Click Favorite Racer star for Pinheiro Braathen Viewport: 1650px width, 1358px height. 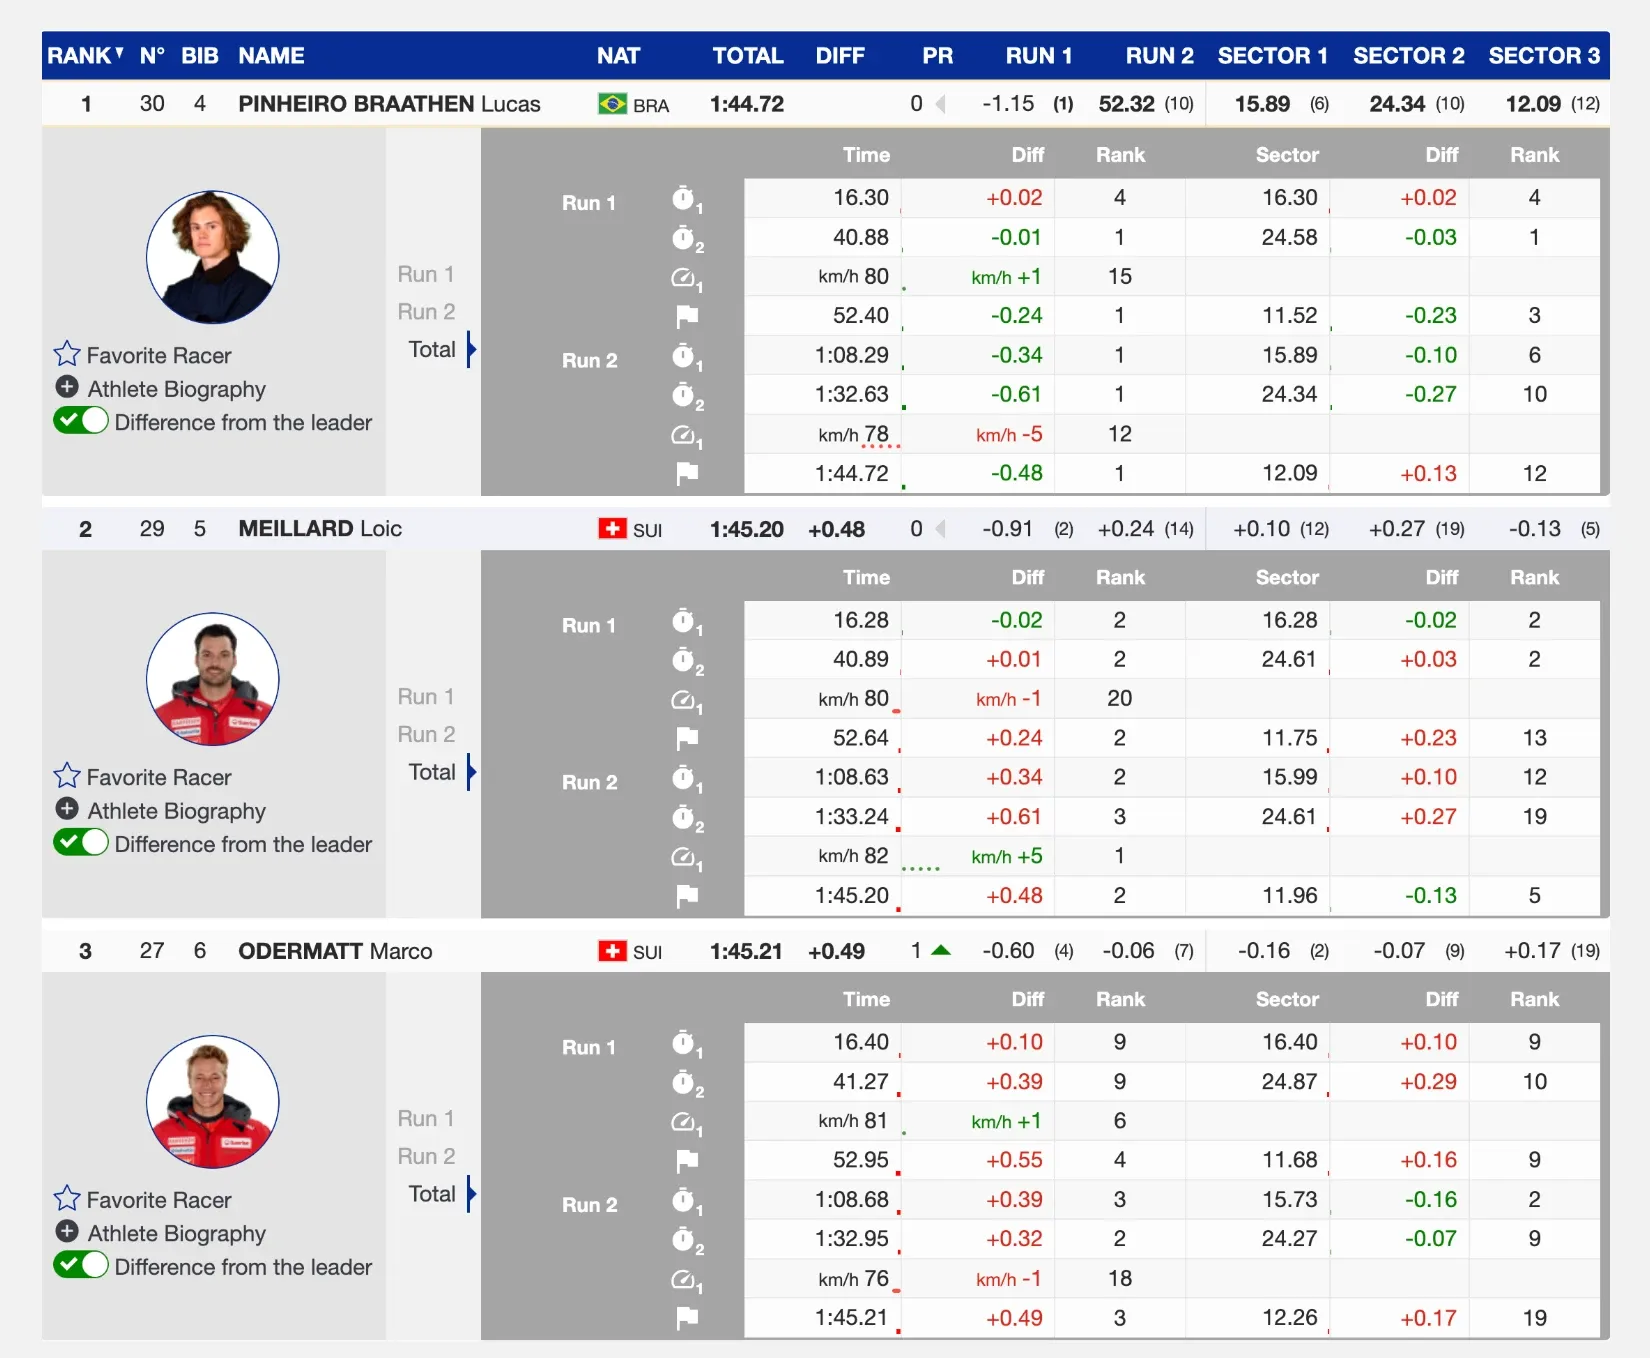click(67, 354)
